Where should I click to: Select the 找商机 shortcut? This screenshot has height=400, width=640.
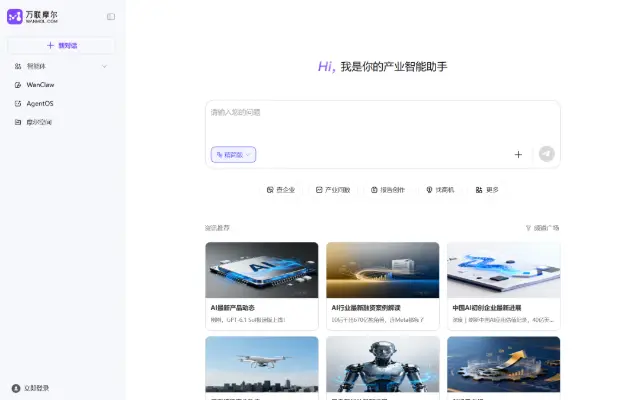[x=440, y=190]
